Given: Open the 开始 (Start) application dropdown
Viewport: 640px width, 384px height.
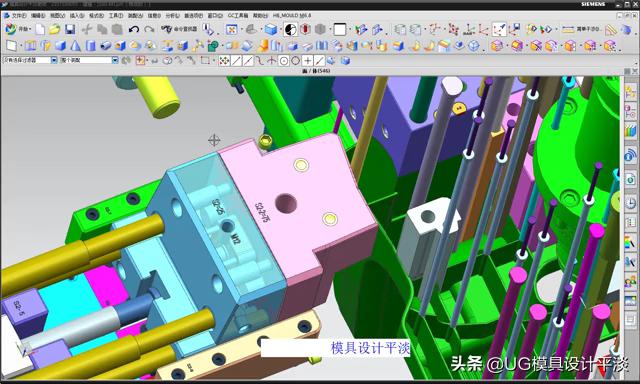Looking at the screenshot, I should click(18, 29).
